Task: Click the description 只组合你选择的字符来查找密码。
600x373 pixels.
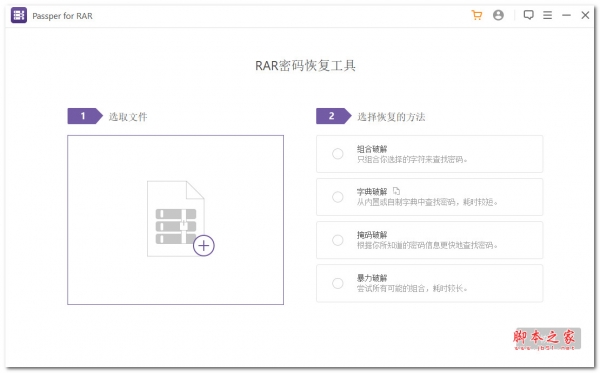Action: click(412, 159)
